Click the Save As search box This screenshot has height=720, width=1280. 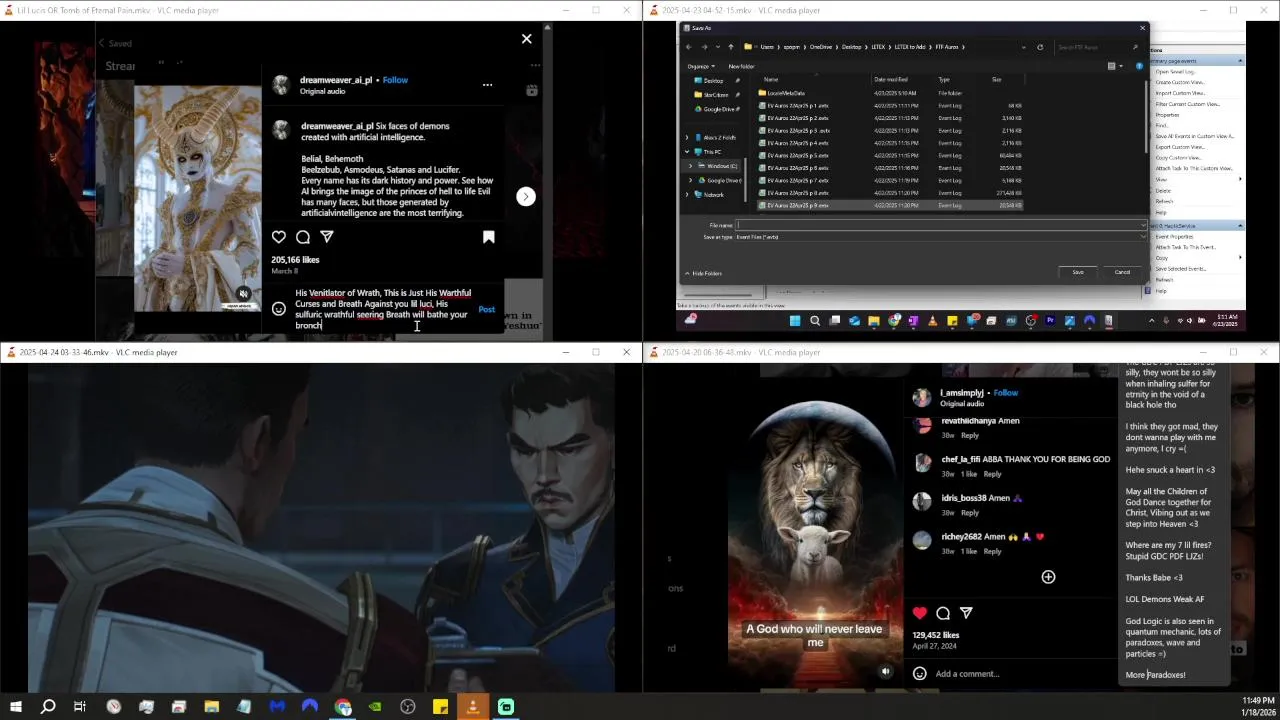[x=1097, y=47]
